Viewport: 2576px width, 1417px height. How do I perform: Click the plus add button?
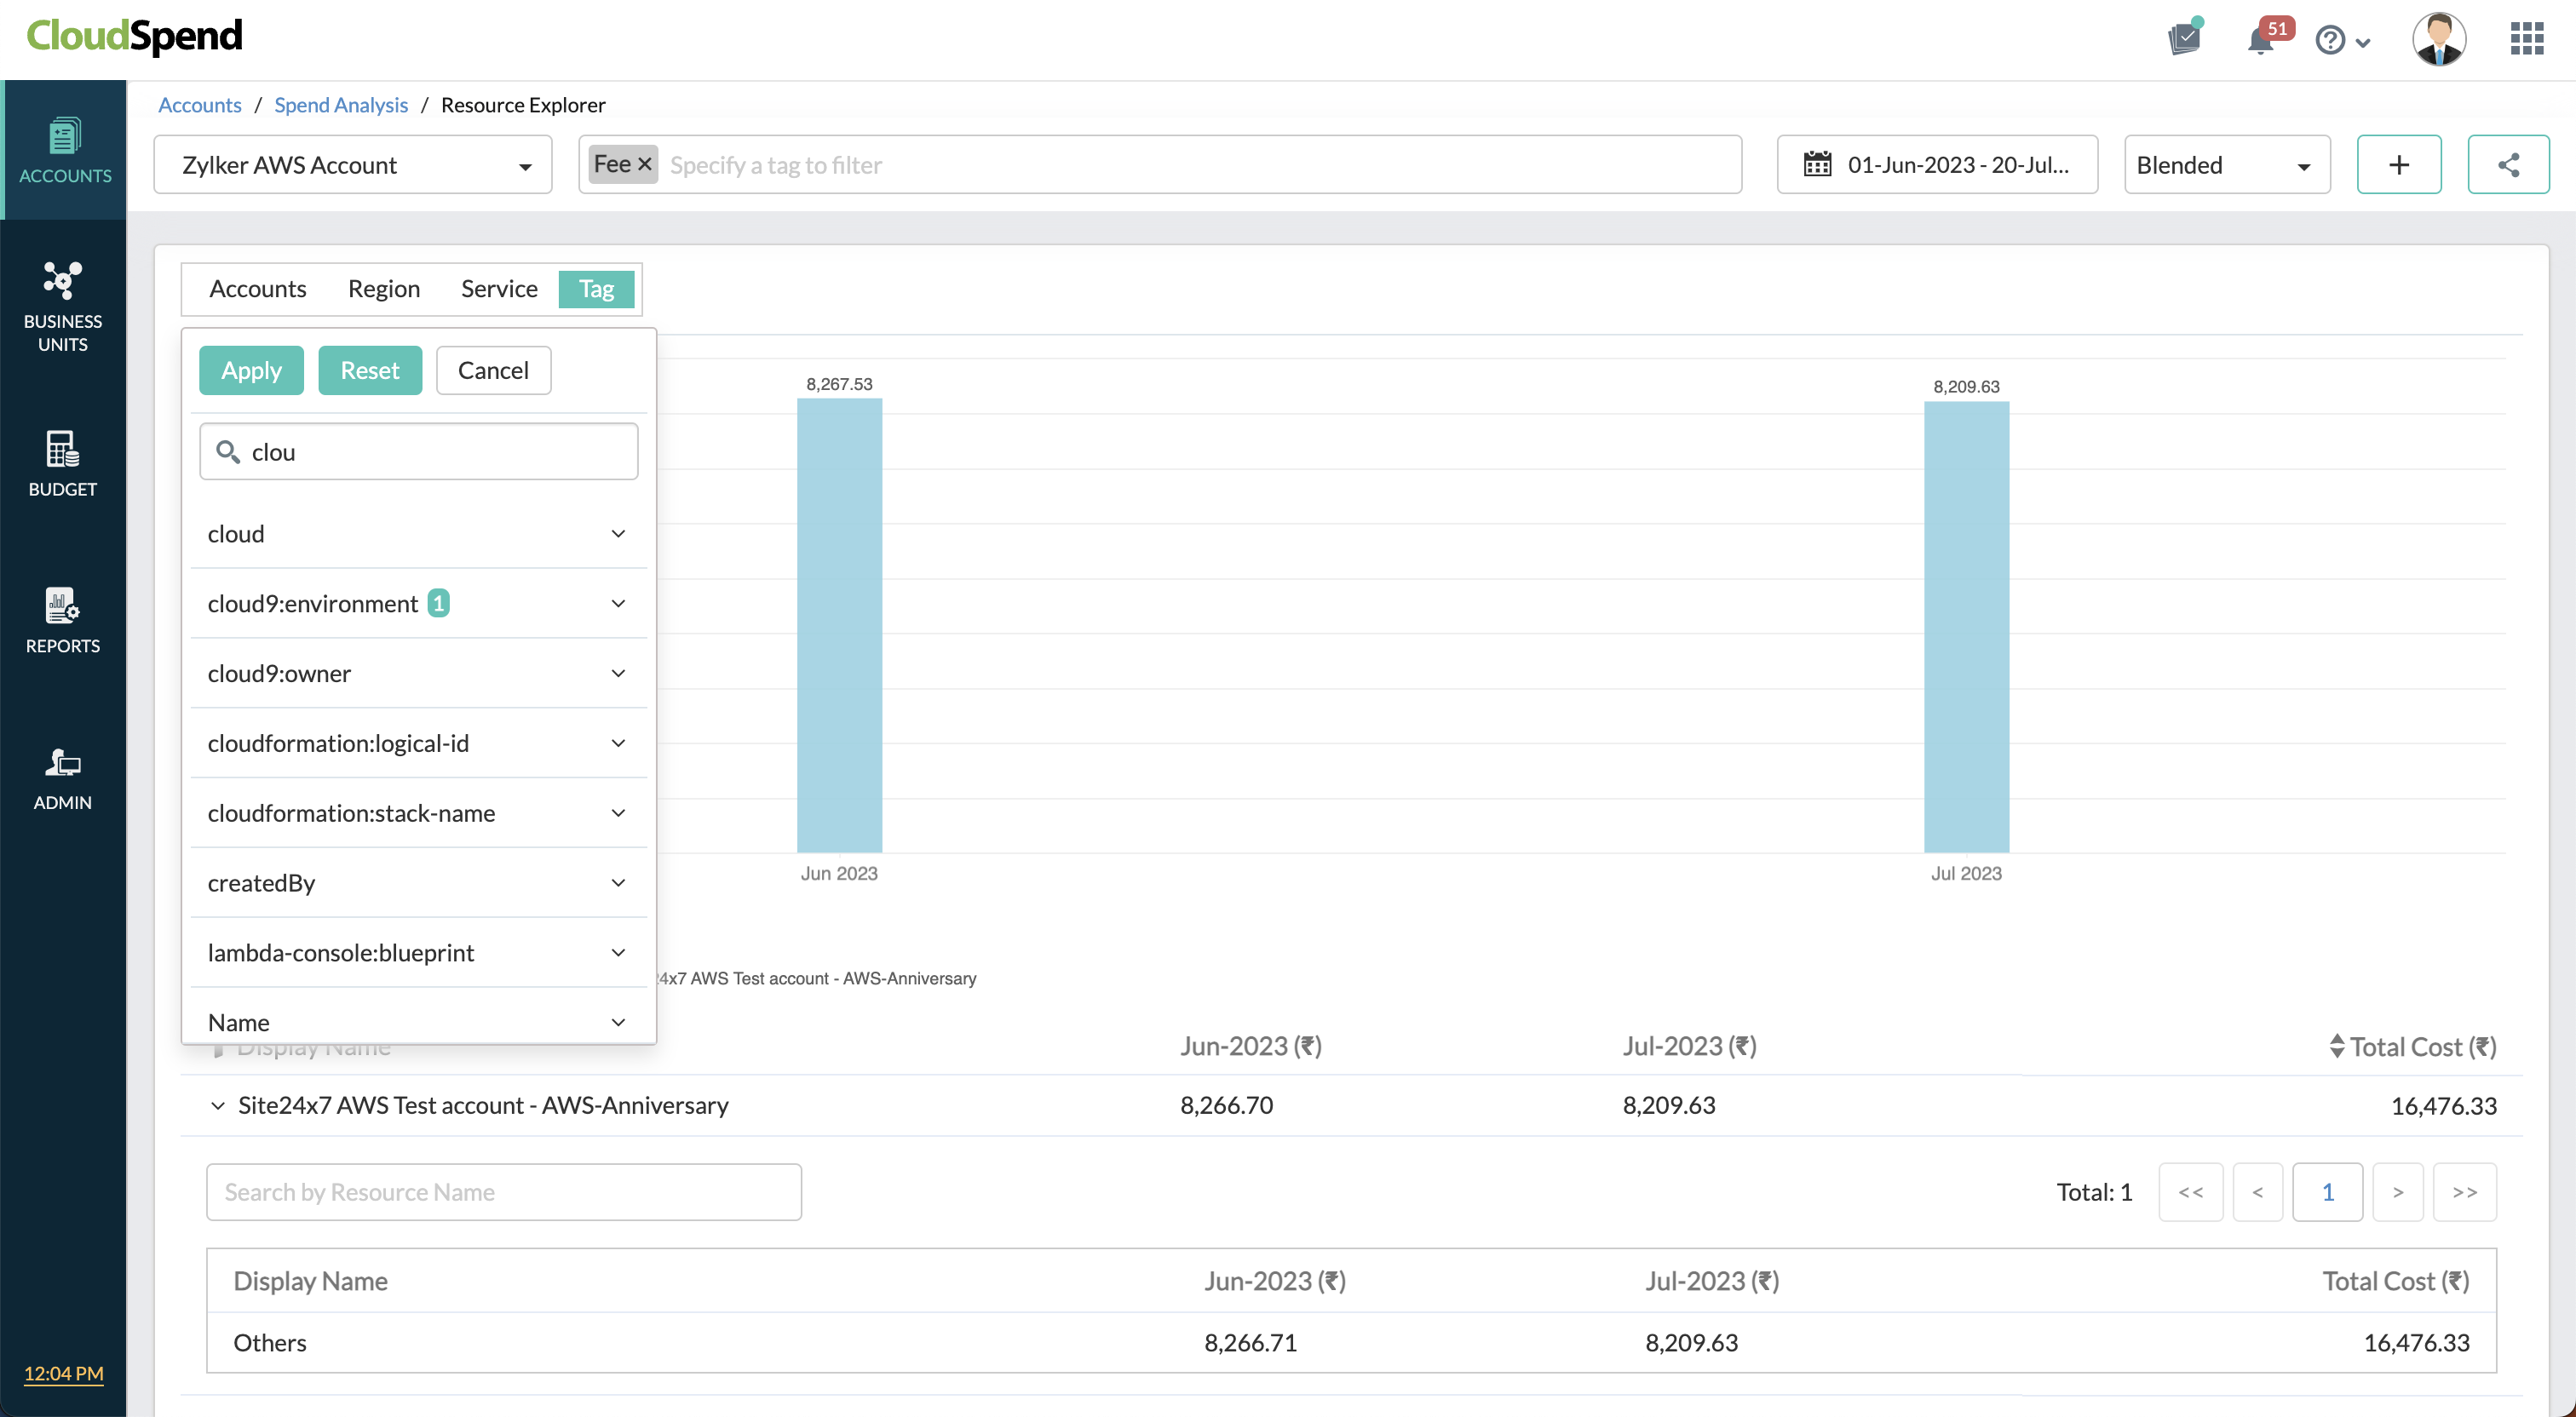(2398, 164)
